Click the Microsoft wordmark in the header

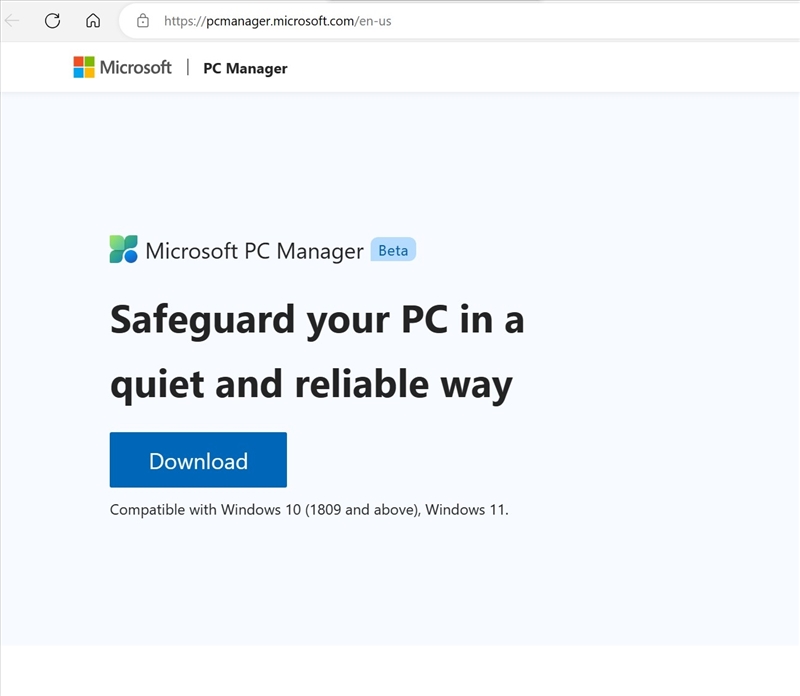pyautogui.click(x=136, y=67)
